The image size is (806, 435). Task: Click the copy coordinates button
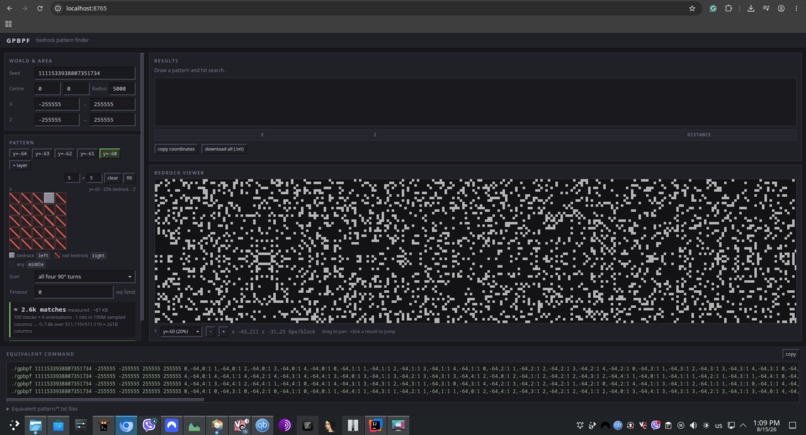176,149
